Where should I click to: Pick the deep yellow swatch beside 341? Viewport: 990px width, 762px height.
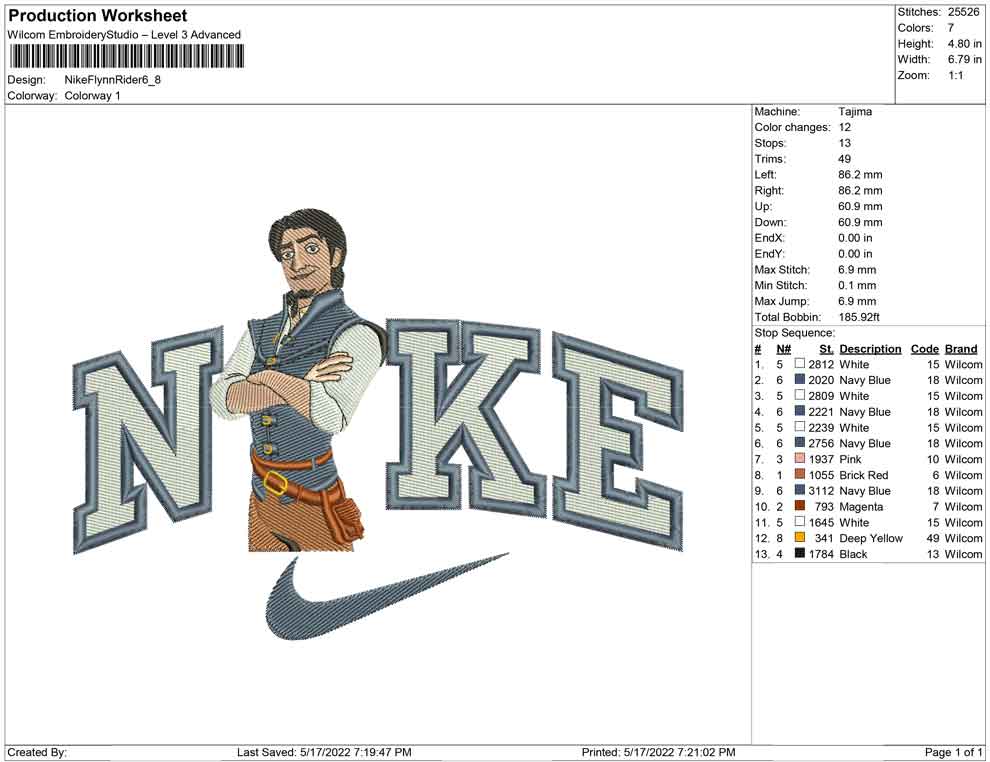coord(800,537)
